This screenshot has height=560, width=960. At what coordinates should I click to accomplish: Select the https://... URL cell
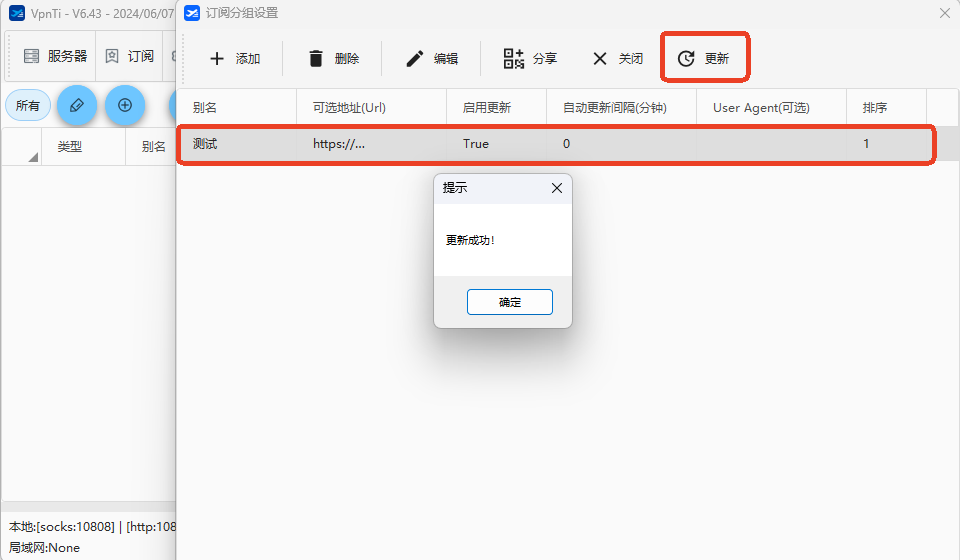372,144
